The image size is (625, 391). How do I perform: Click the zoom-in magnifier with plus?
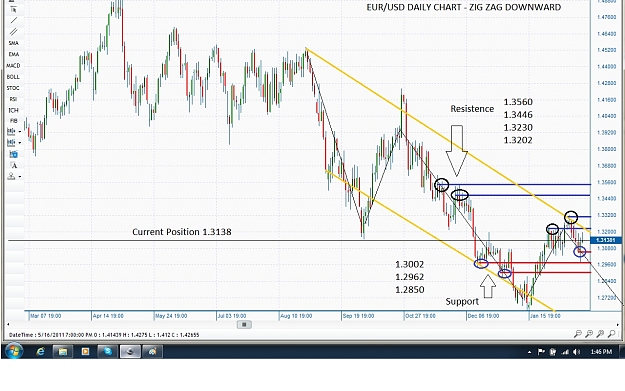tap(589, 334)
